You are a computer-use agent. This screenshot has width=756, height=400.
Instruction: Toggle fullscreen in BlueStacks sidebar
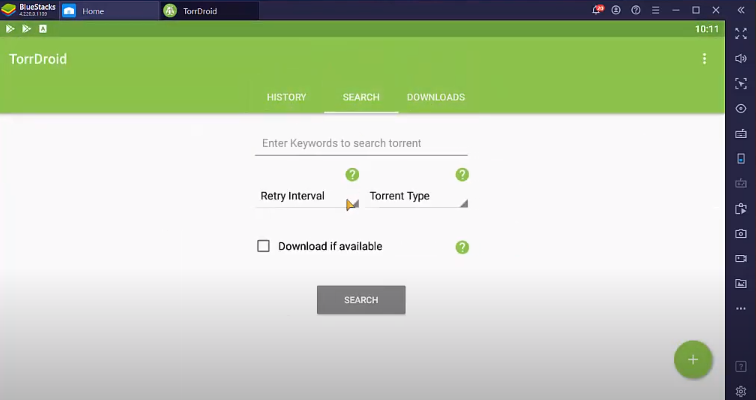coord(741,33)
